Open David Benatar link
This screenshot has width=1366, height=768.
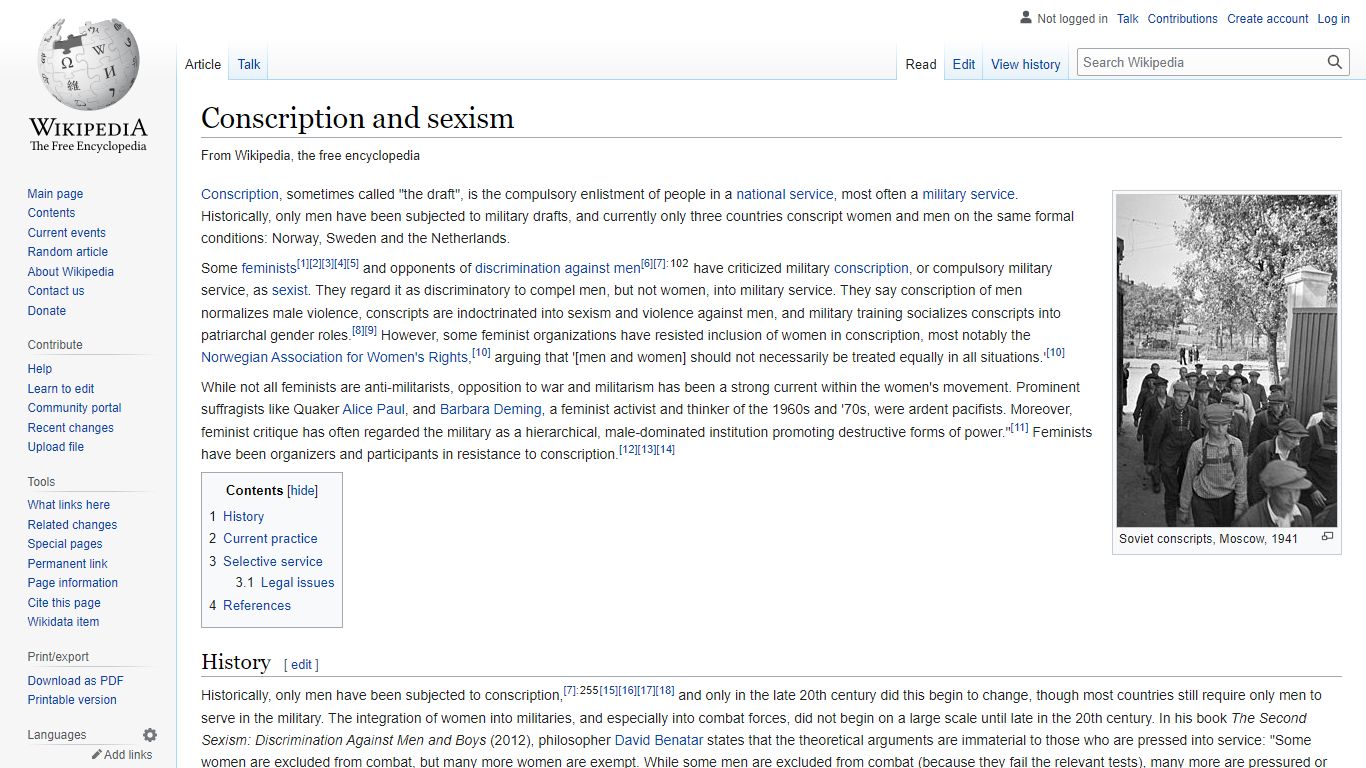click(x=659, y=740)
